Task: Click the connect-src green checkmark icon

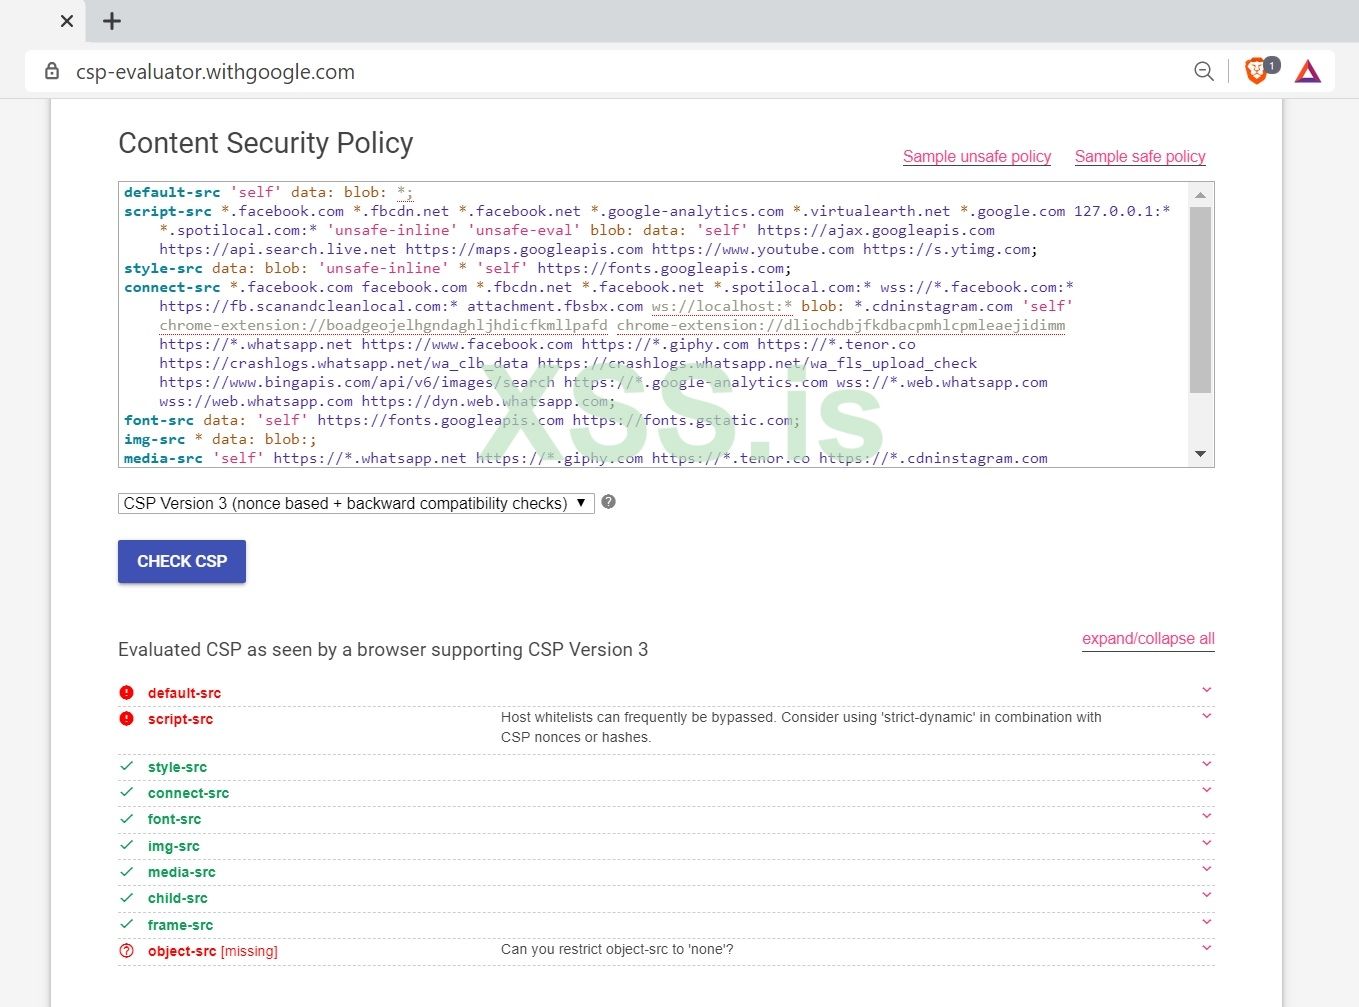Action: click(126, 792)
